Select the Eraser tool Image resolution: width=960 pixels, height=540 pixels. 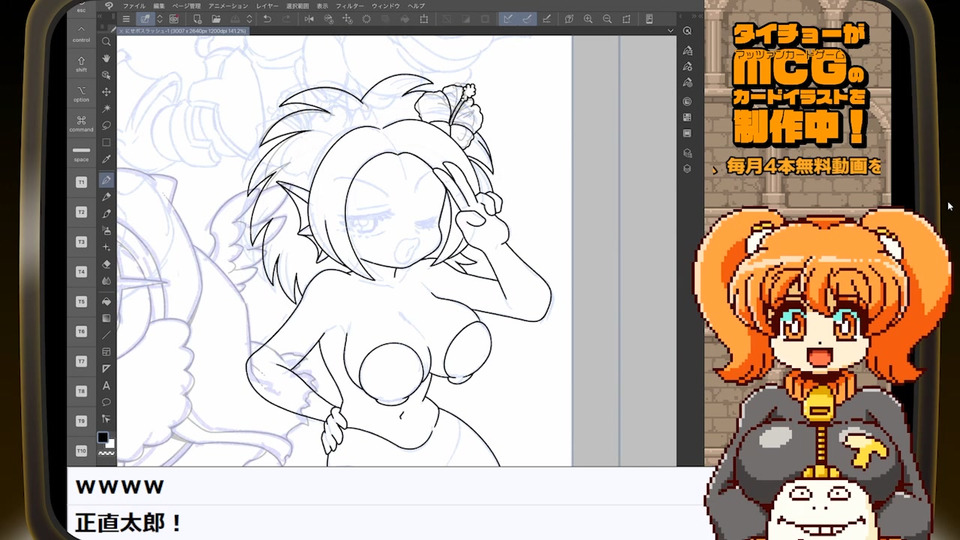(106, 264)
